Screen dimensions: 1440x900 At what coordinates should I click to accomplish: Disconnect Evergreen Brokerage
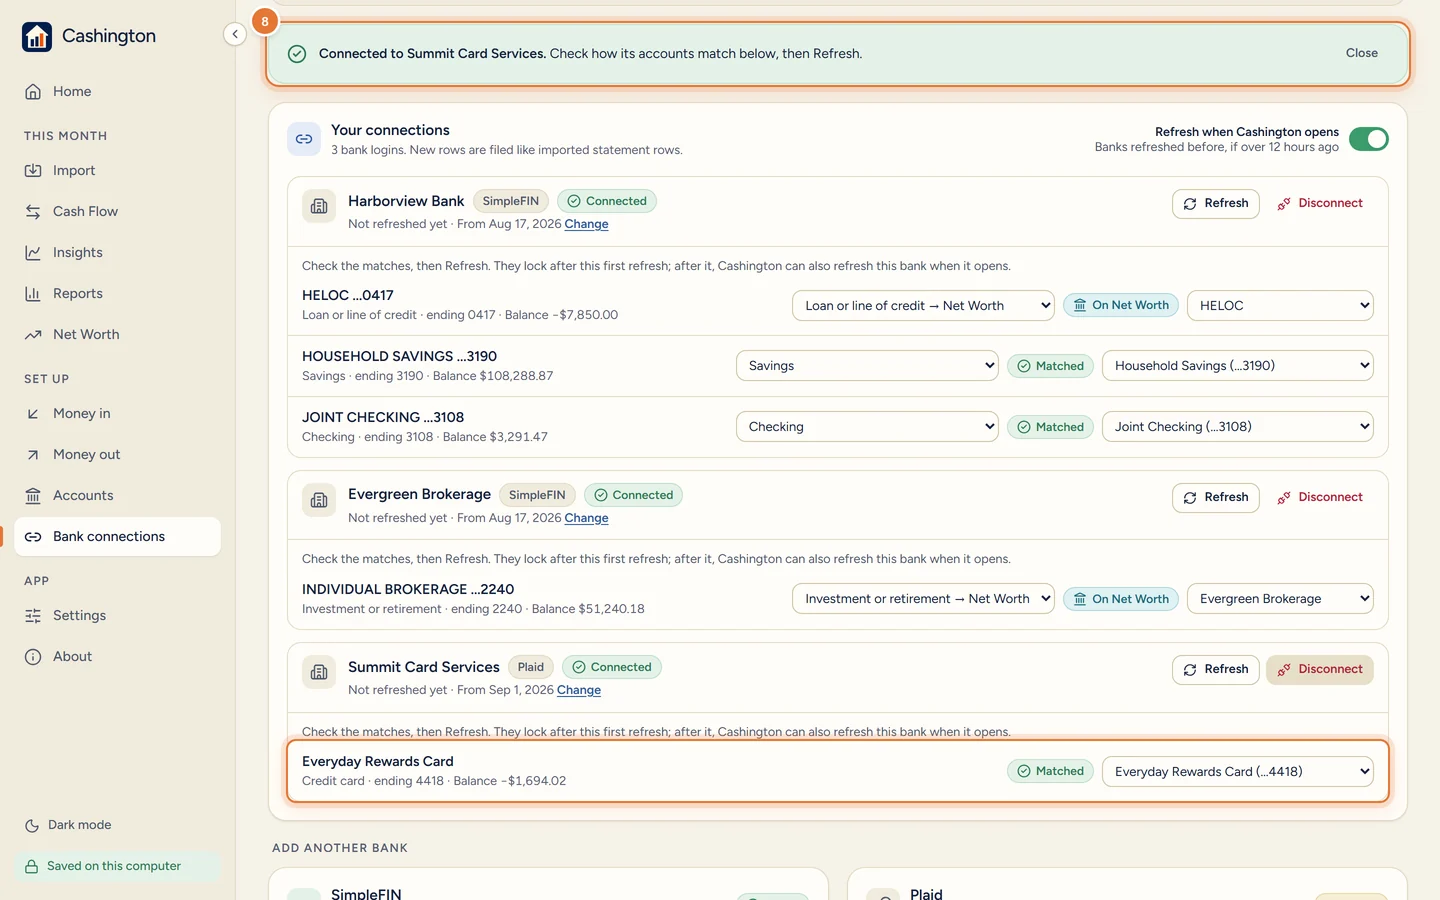1320,497
